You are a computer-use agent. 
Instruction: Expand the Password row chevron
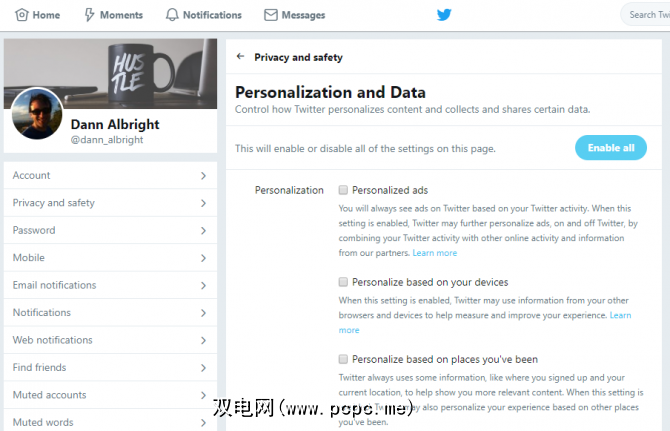point(203,231)
